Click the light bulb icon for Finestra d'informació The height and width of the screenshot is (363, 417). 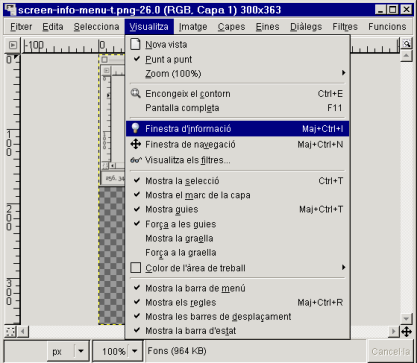pyautogui.click(x=135, y=128)
